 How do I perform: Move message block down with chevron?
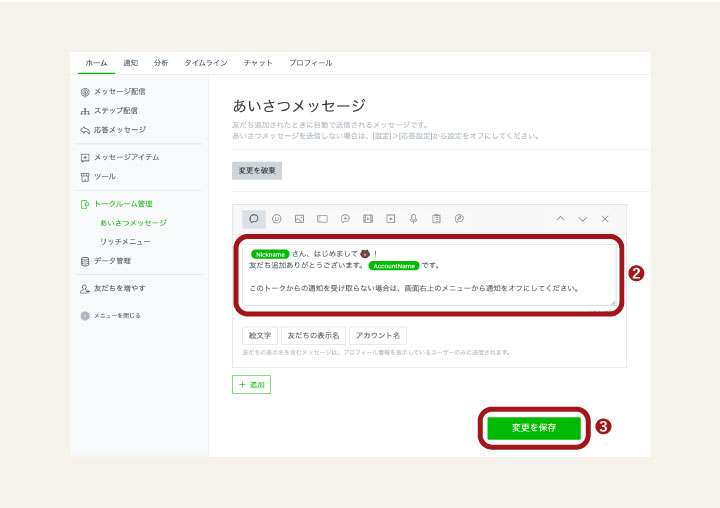[x=583, y=219]
